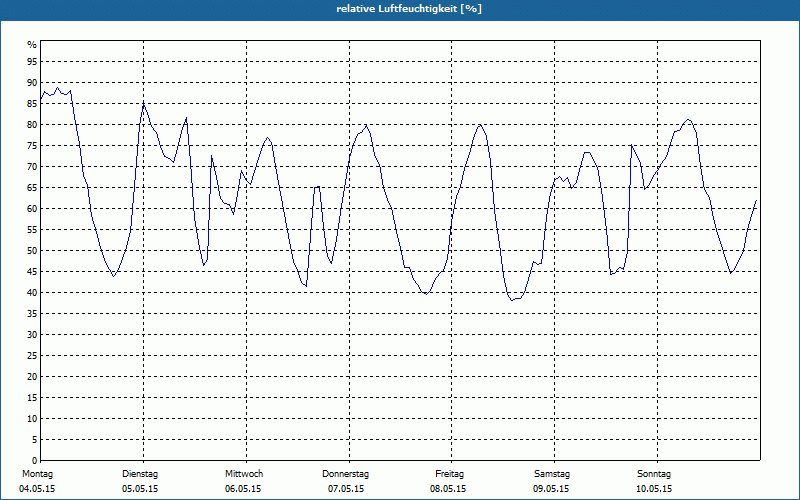Click the date '06.05.15'
The image size is (800, 500).
coord(243,489)
